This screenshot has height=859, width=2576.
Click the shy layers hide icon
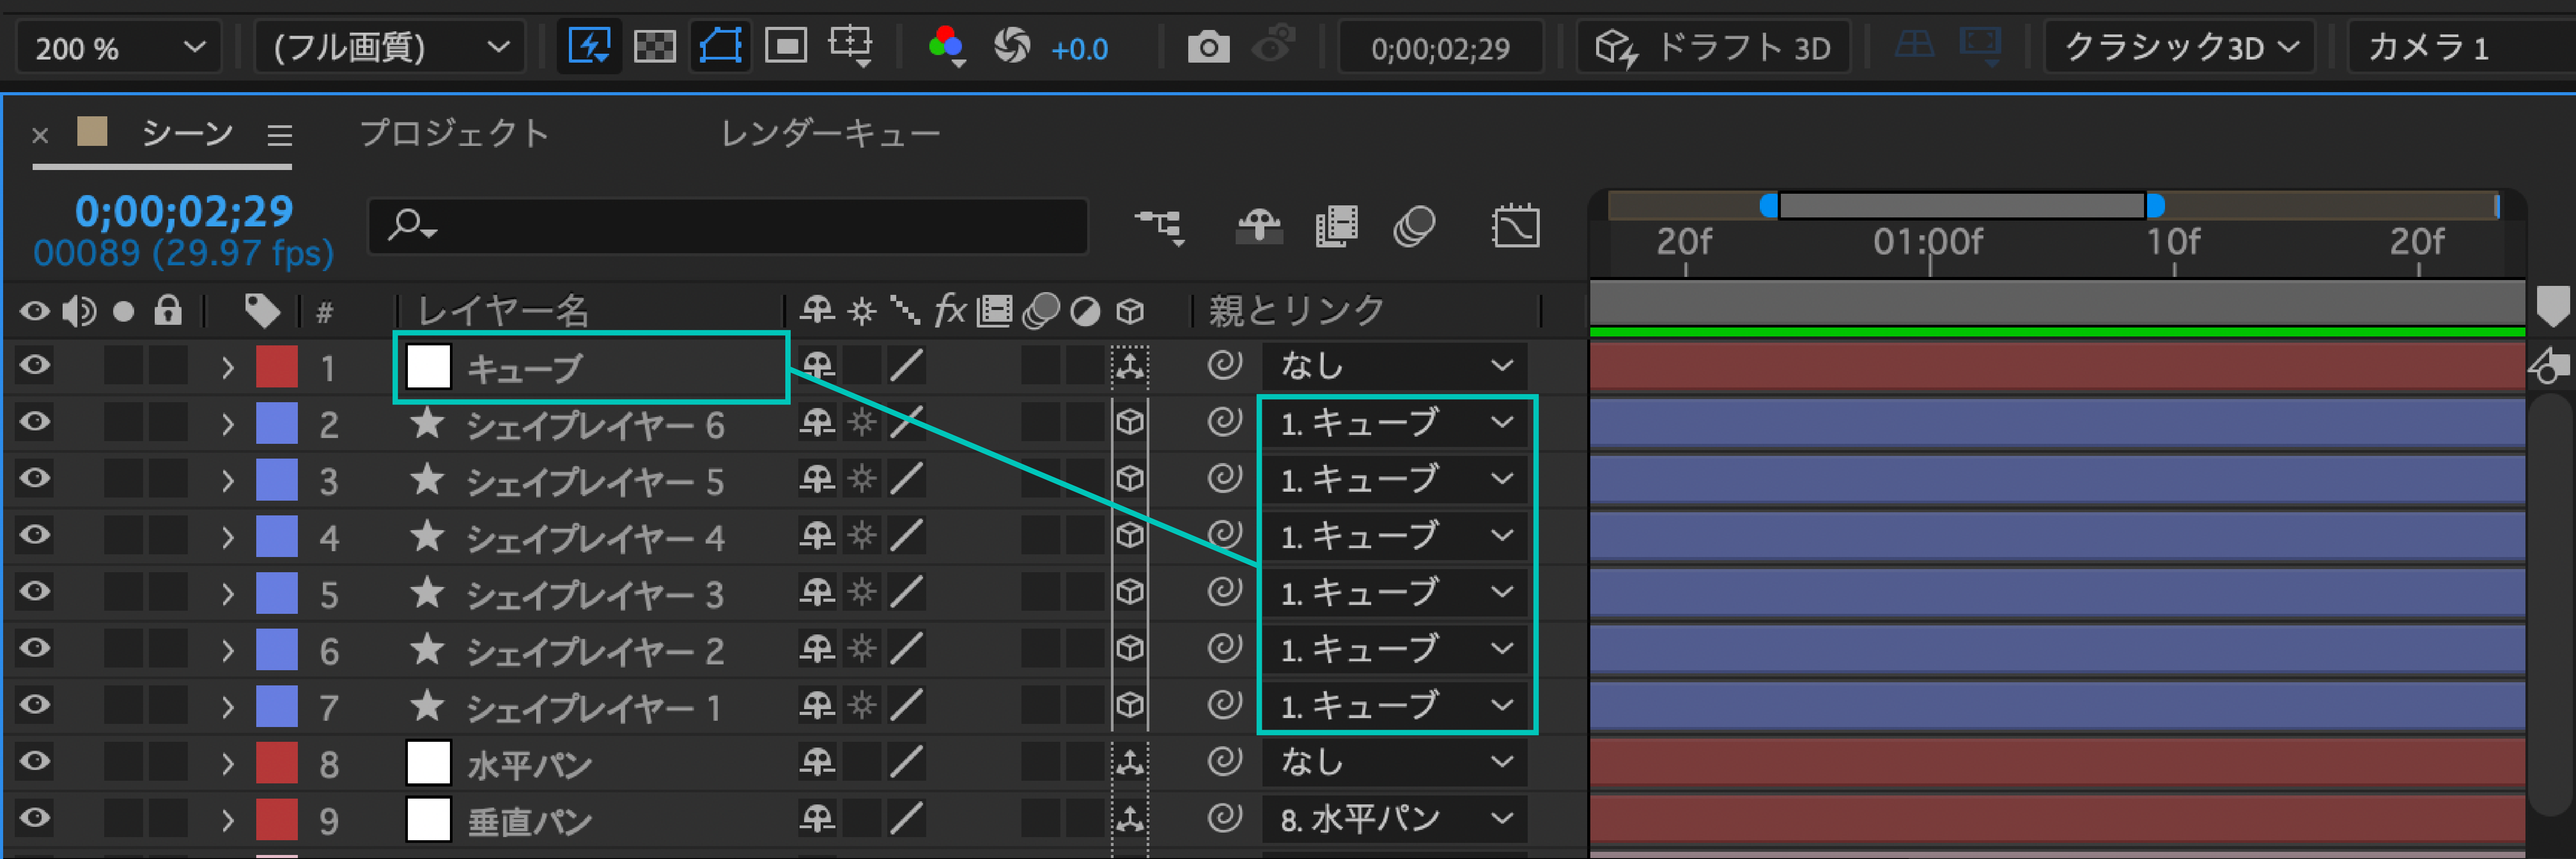click(x=1259, y=227)
